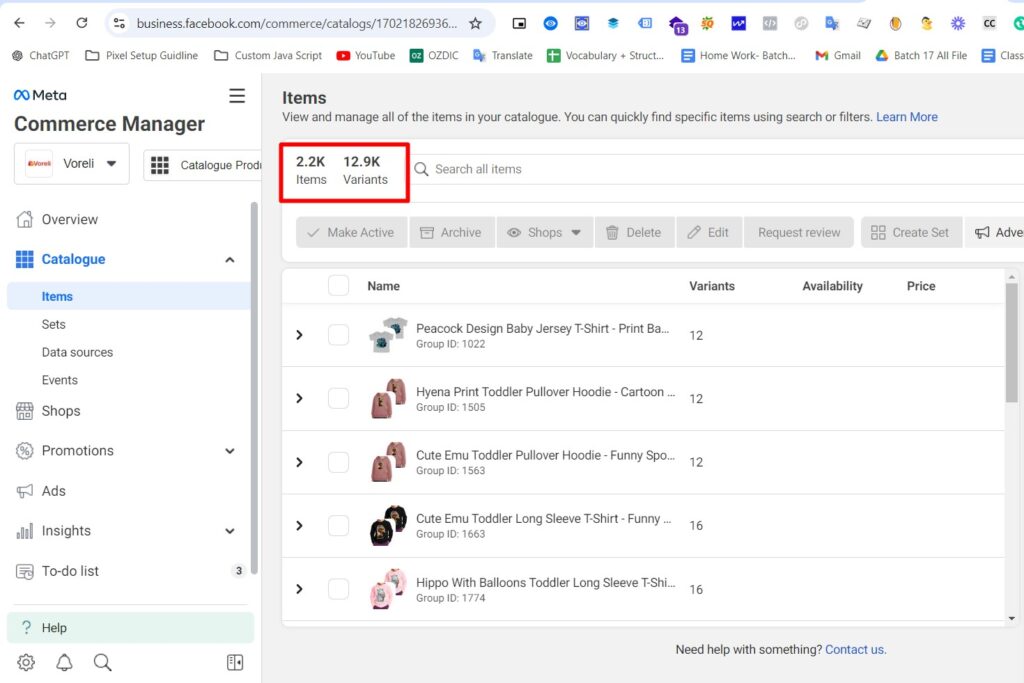The width and height of the screenshot is (1024, 683).
Task: Open the Voreli account dropdown
Action: (72, 164)
